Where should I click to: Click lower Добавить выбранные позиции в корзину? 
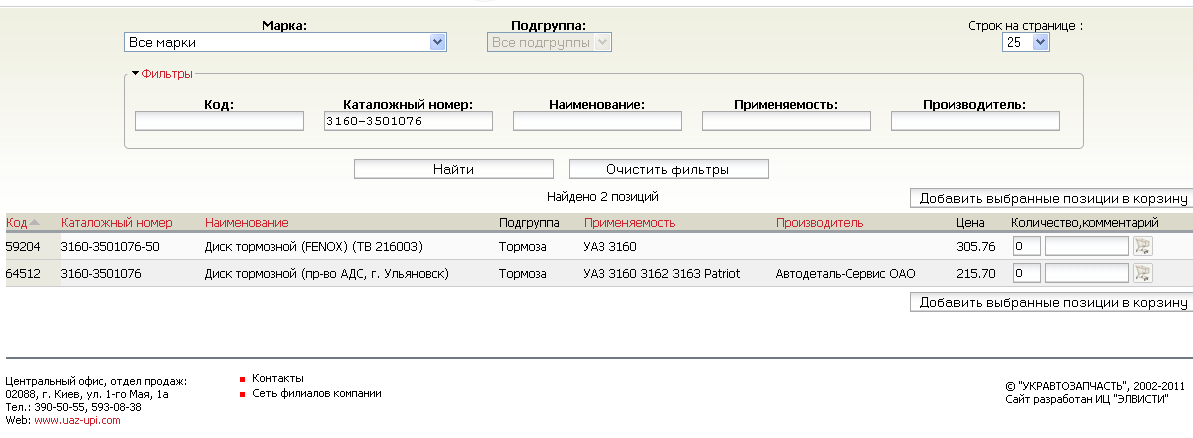point(1053,302)
